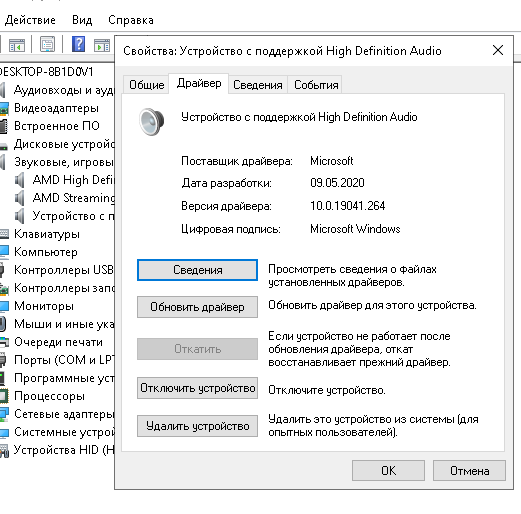
Task: Click the blue Help question-mark toolbar icon
Action: pyautogui.click(x=78, y=44)
